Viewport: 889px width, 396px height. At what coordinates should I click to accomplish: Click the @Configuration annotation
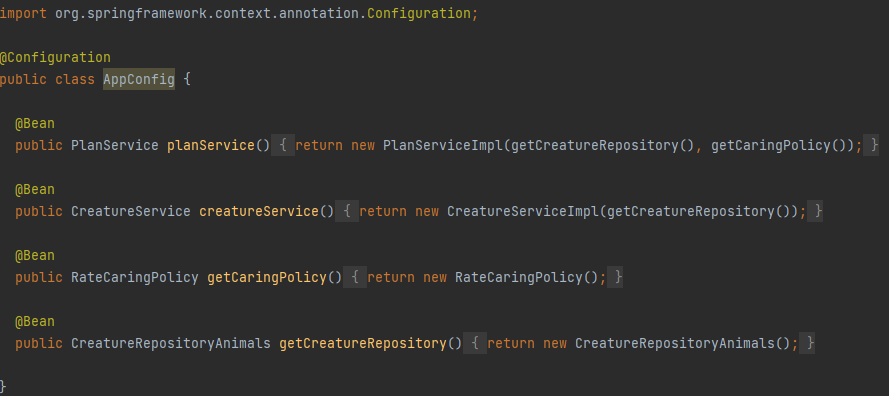point(56,58)
